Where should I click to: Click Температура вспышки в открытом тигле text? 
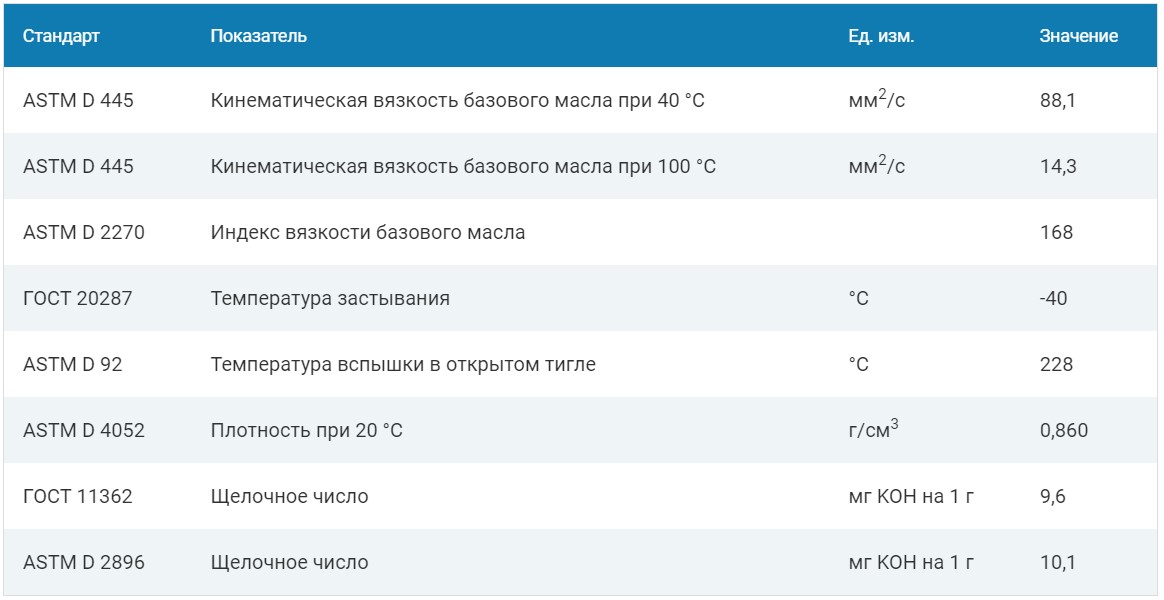[403, 365]
